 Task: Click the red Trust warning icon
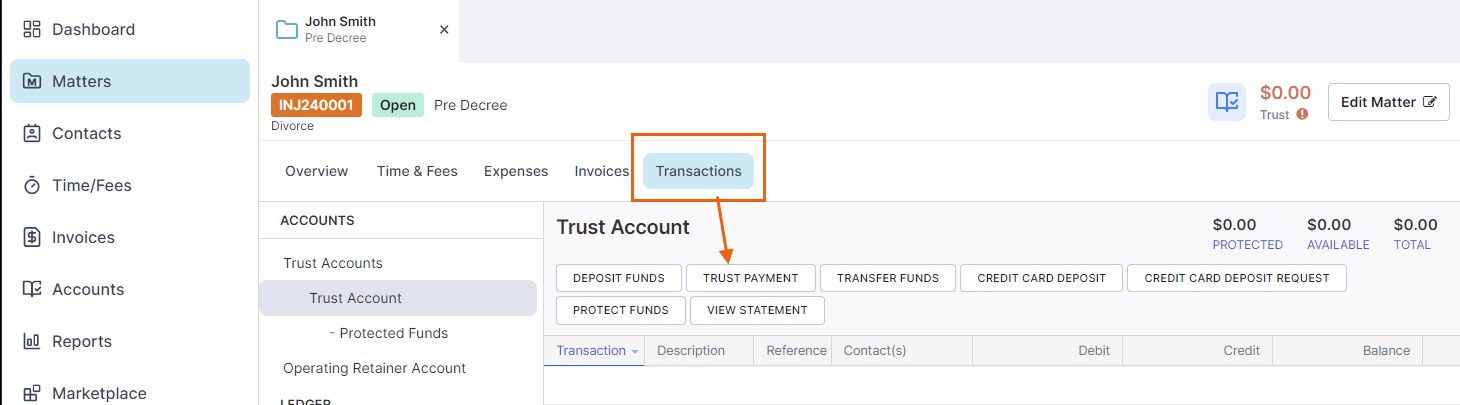tap(1302, 115)
